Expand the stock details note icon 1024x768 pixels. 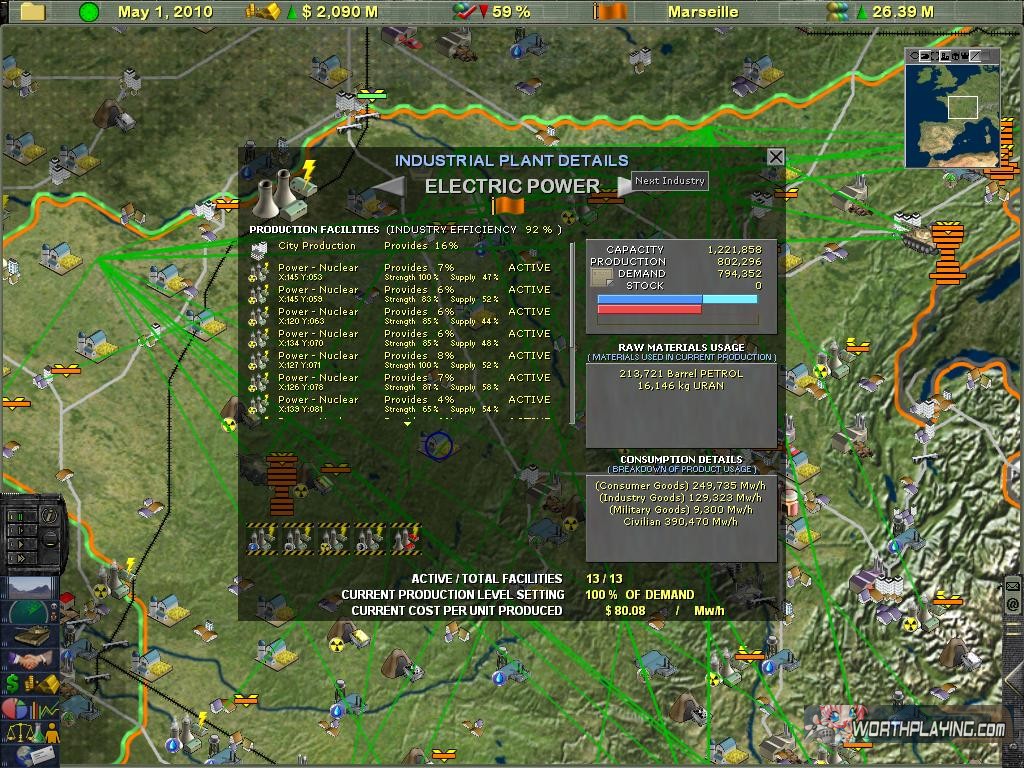pyautogui.click(x=602, y=279)
